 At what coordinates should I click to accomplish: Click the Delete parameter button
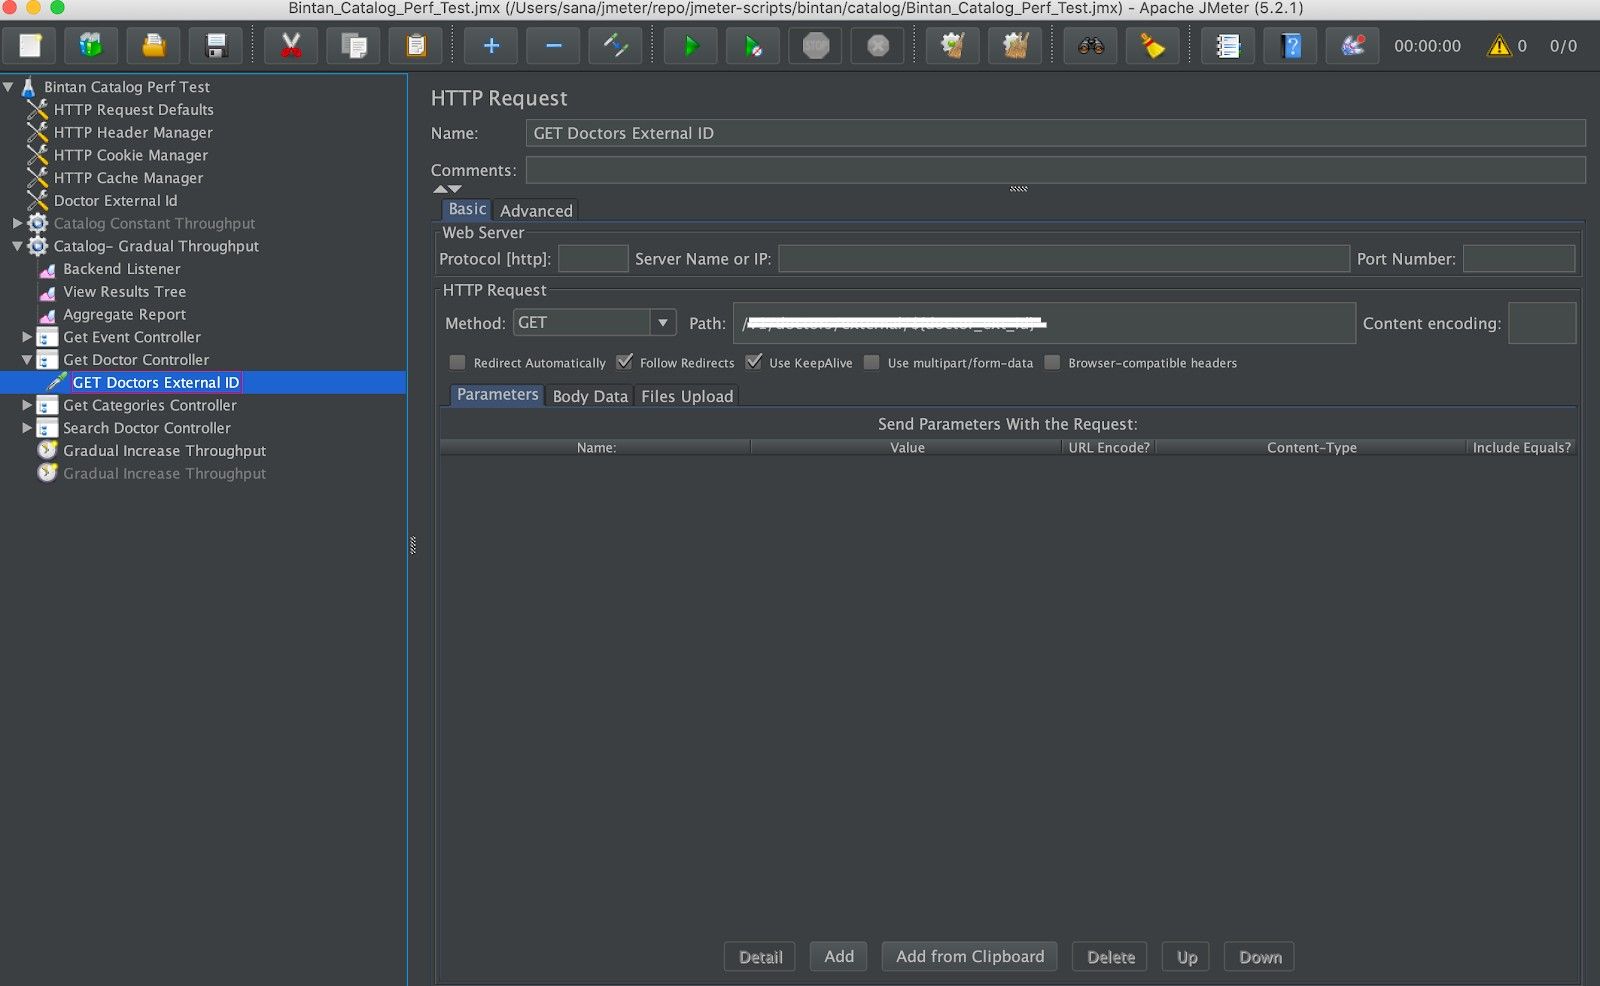1110,957
